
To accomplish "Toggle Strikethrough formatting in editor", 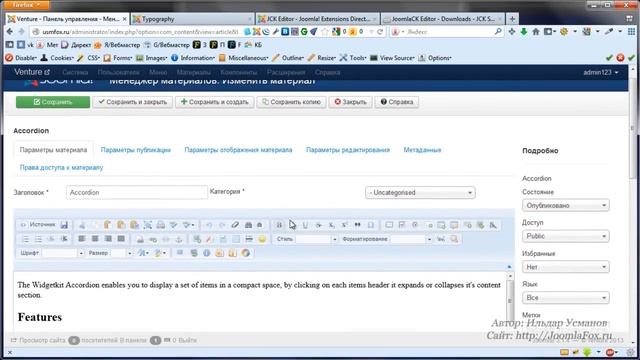I will point(318,225).
